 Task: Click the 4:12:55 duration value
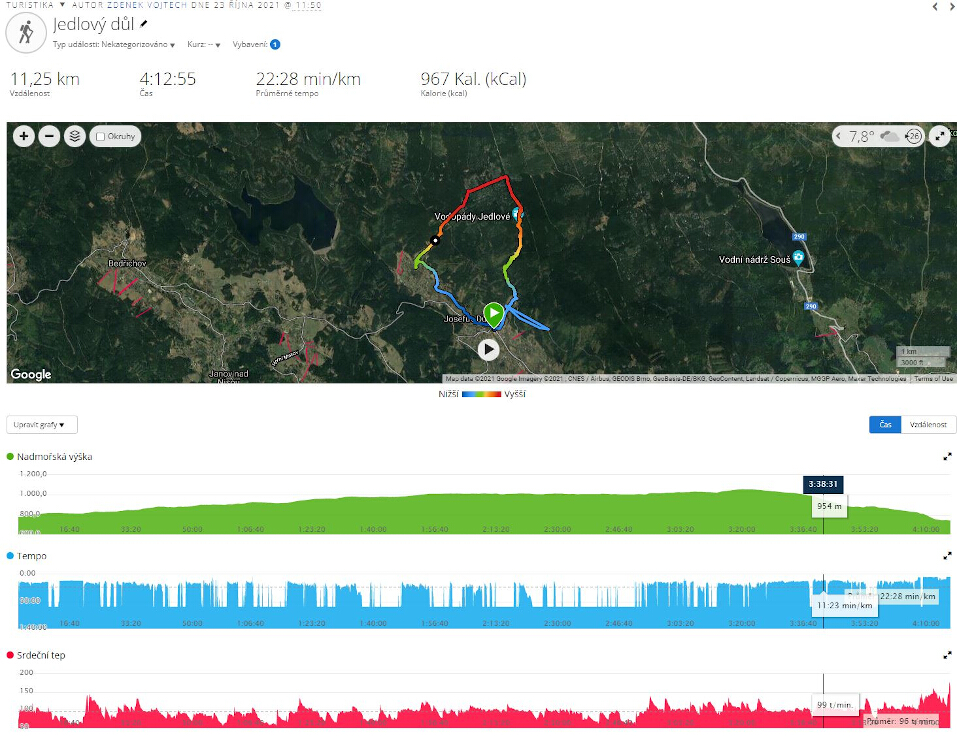(x=168, y=79)
